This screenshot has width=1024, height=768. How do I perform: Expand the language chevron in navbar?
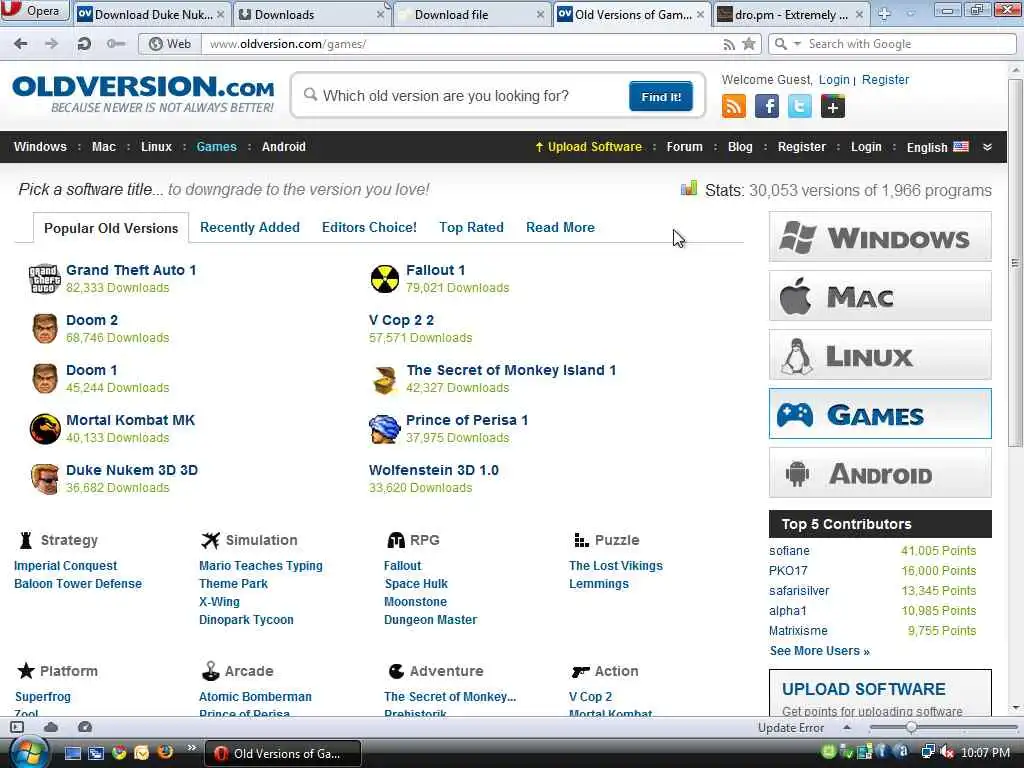point(987,147)
